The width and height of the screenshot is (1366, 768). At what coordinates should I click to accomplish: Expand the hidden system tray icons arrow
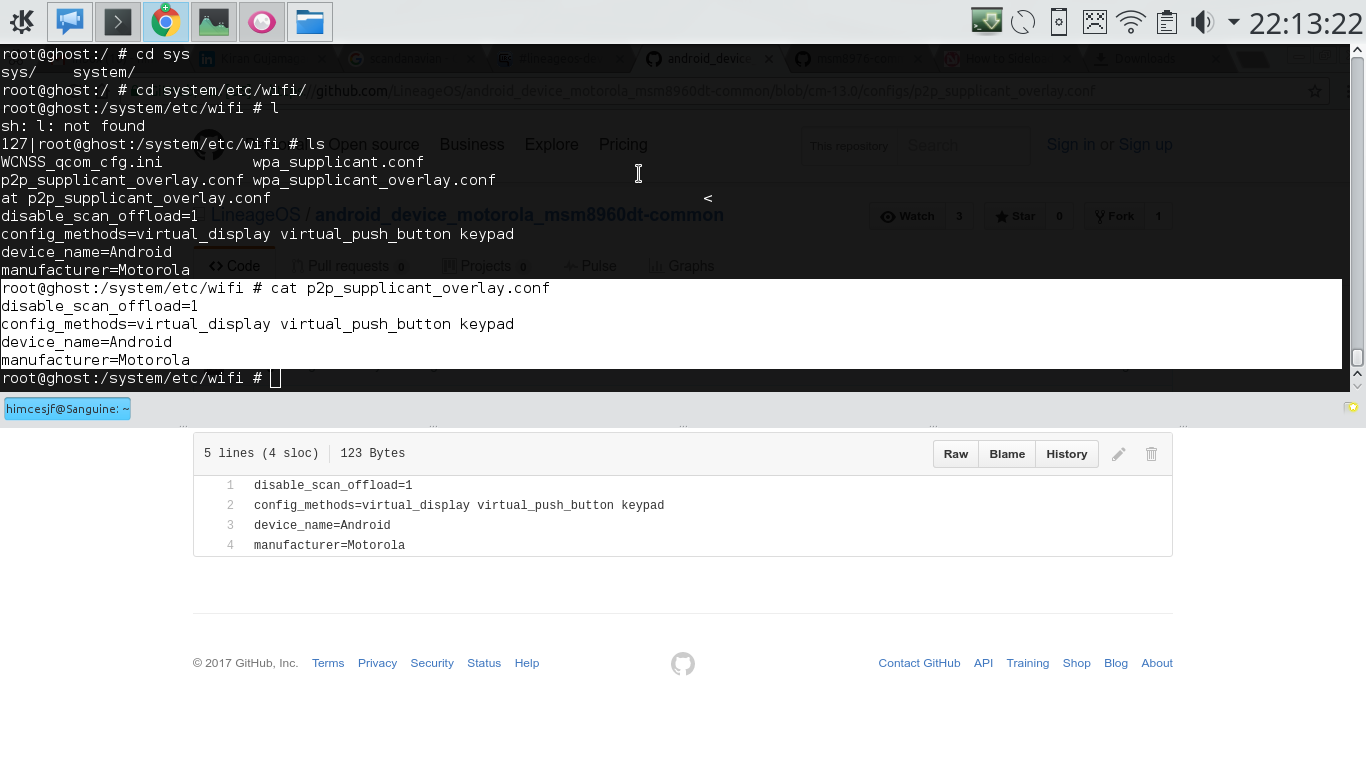tap(1233, 21)
